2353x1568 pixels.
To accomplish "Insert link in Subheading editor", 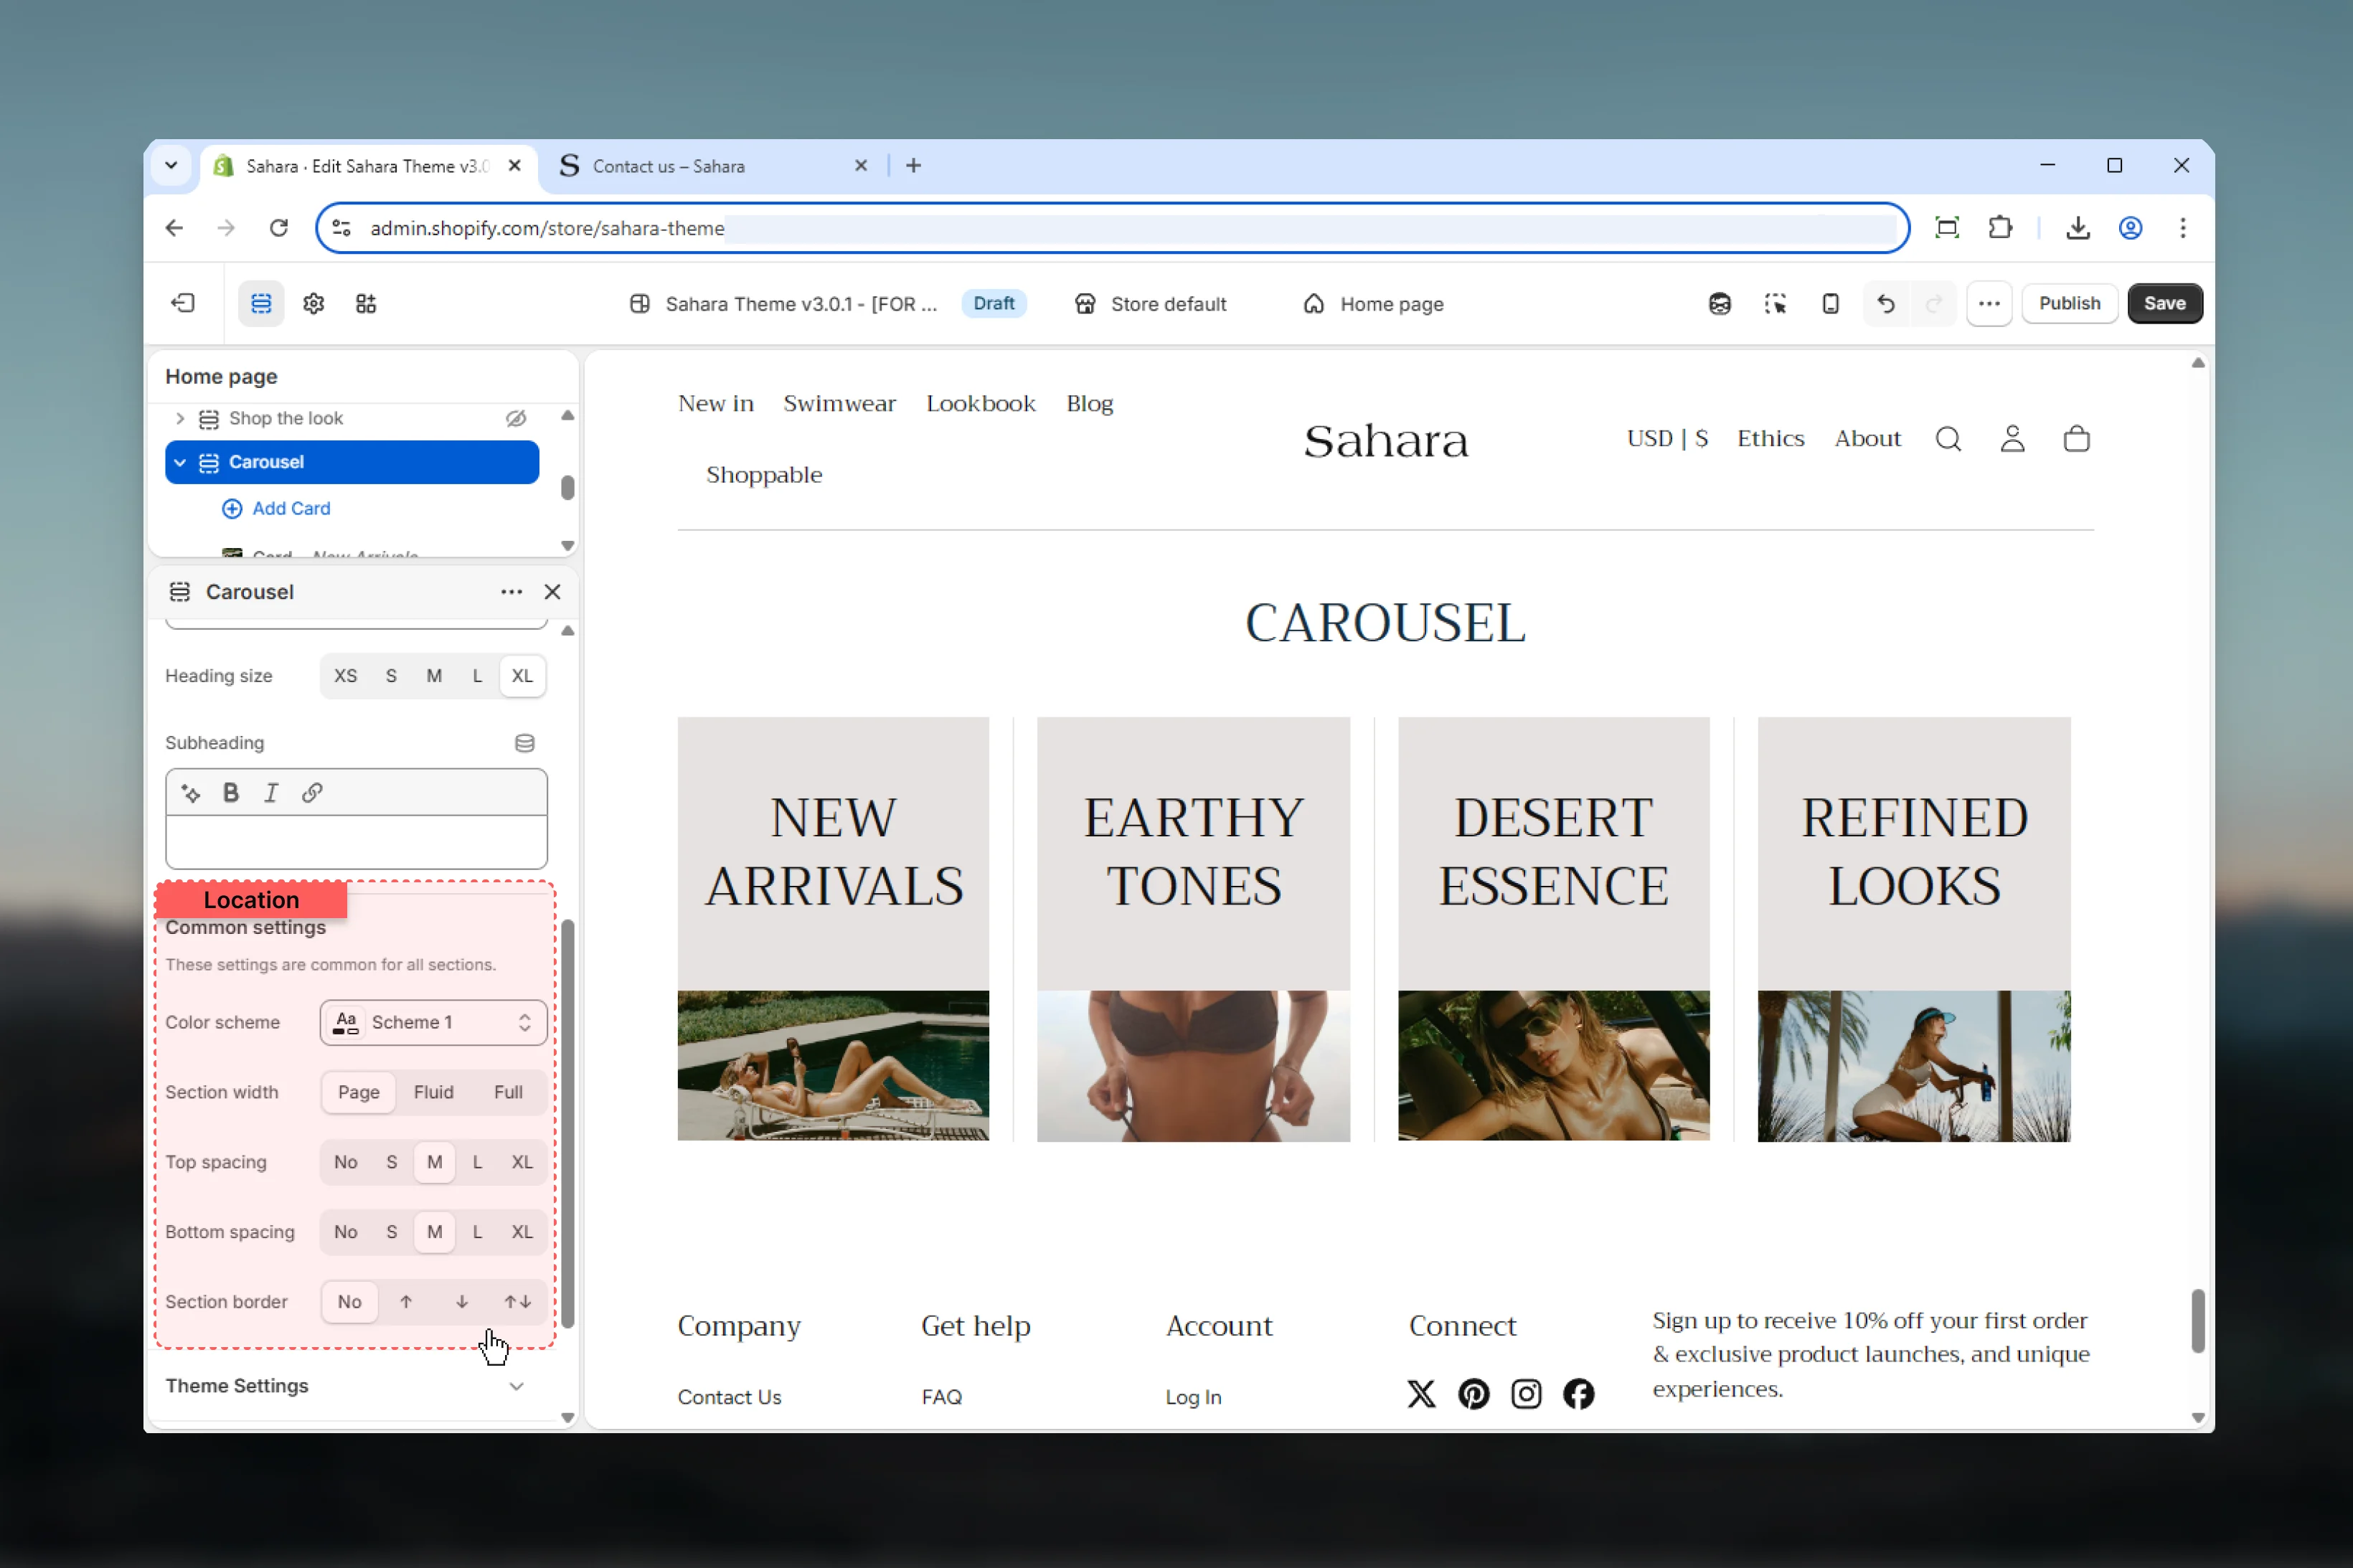I will [x=312, y=793].
